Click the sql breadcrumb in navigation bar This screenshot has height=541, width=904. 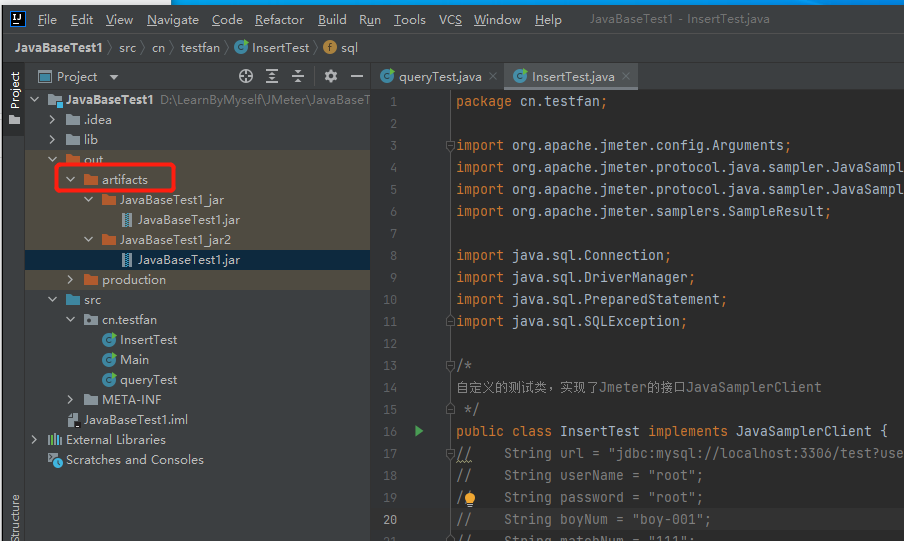pos(348,47)
